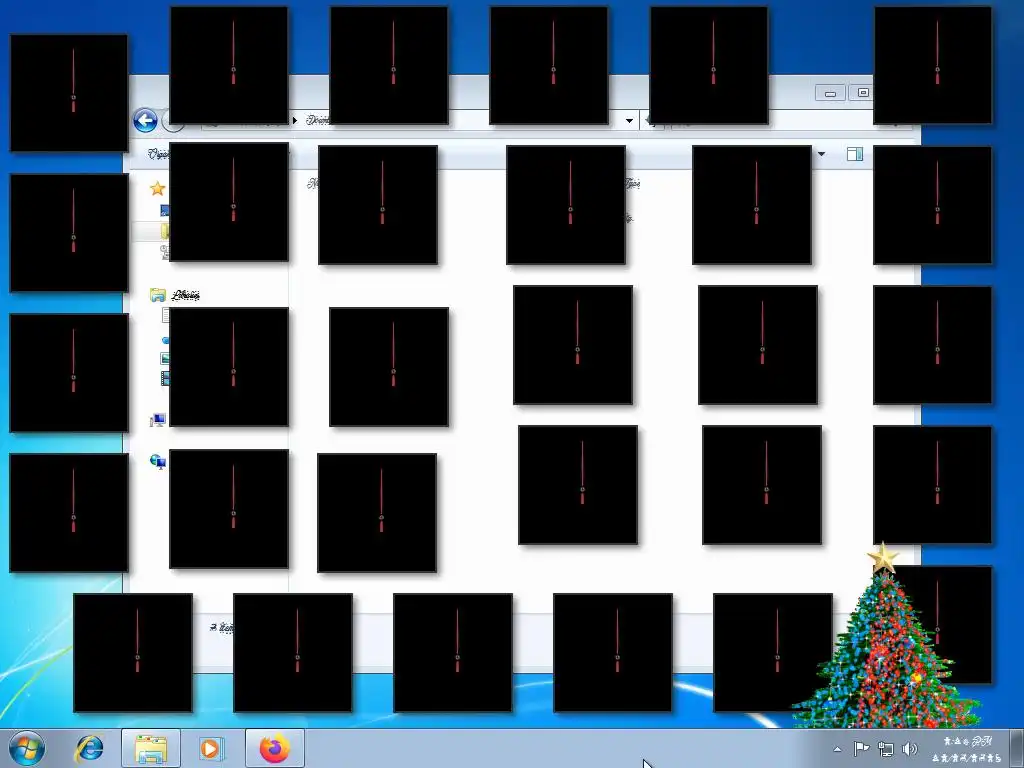Open the Action Center flag icon
The height and width of the screenshot is (768, 1024).
coord(861,749)
